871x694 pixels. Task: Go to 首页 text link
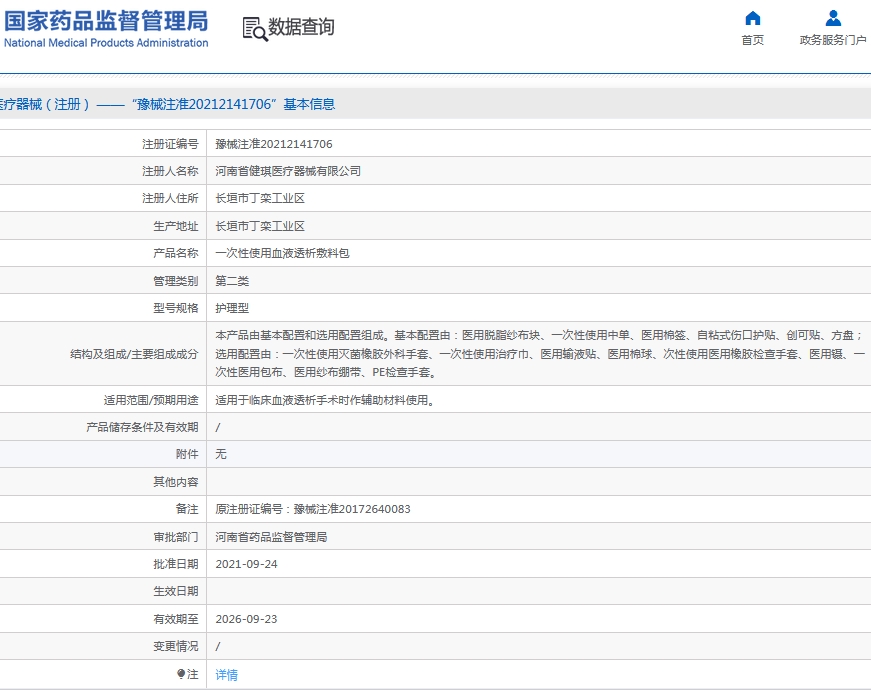pyautogui.click(x=752, y=40)
